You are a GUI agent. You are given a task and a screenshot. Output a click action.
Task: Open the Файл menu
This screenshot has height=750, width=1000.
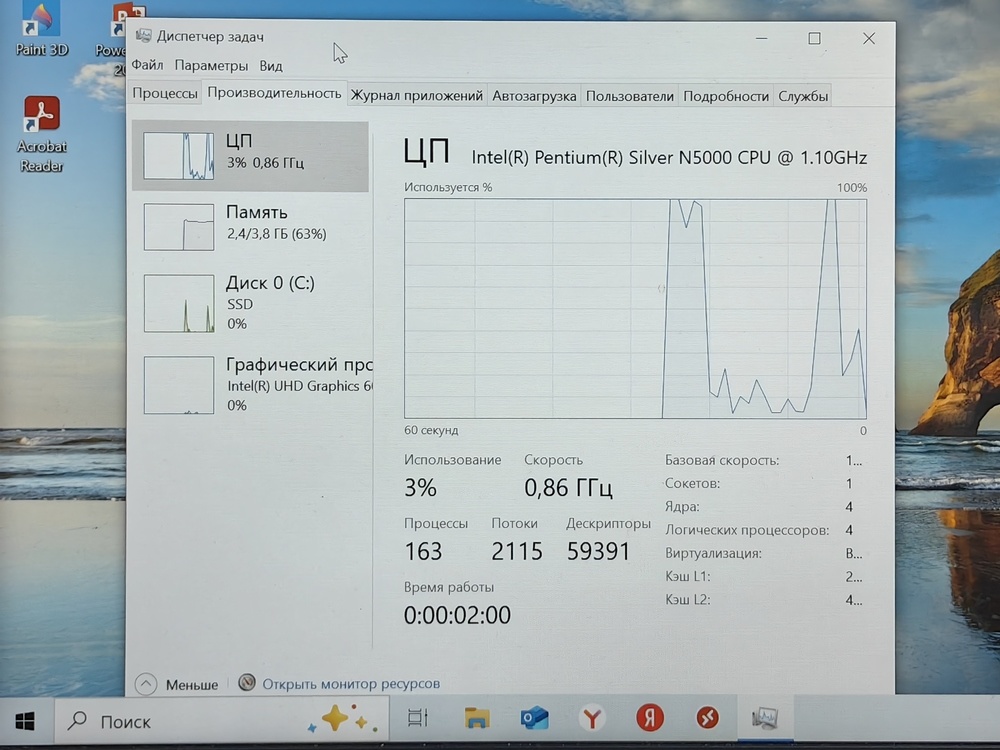pos(147,66)
